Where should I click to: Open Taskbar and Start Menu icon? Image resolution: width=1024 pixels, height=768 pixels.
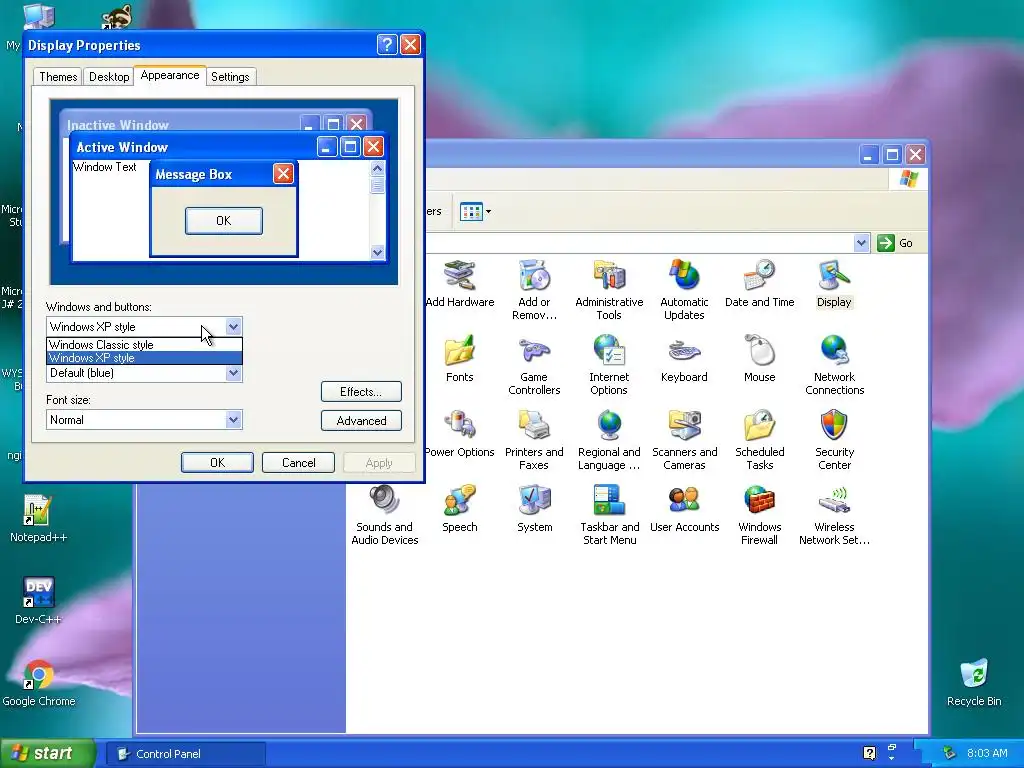coord(609,515)
